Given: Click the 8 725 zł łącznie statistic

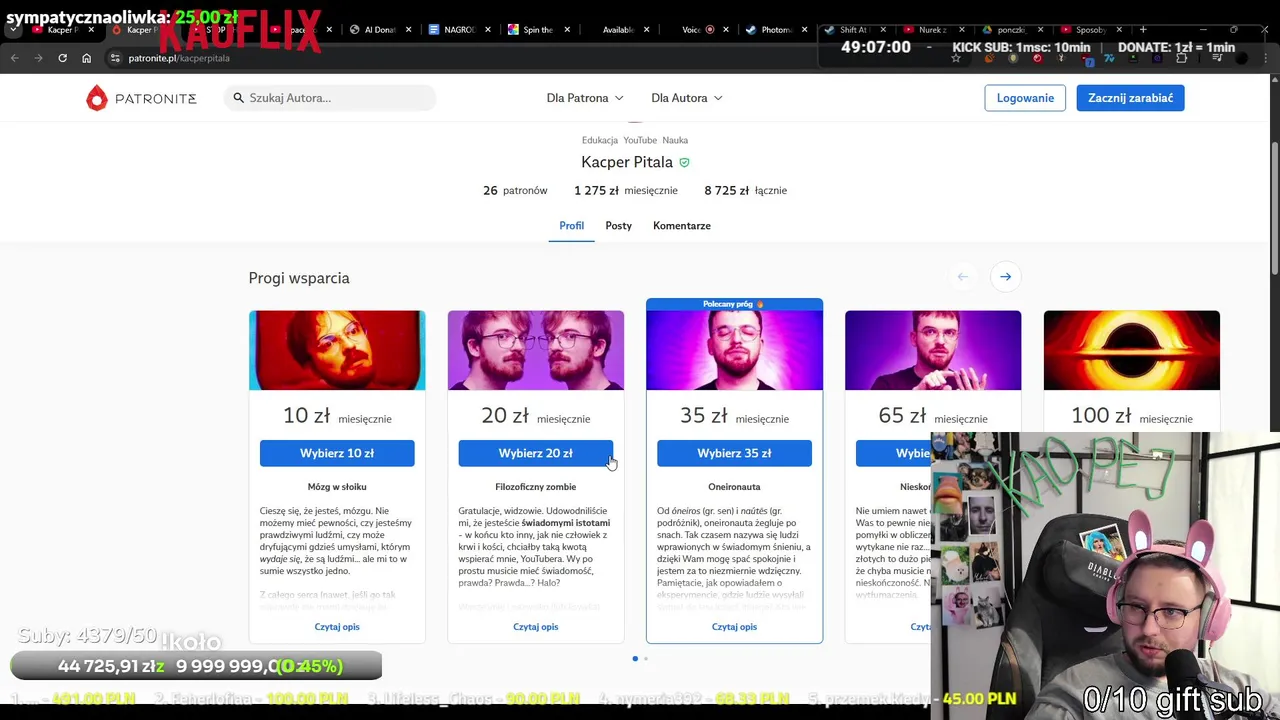Looking at the screenshot, I should [745, 190].
